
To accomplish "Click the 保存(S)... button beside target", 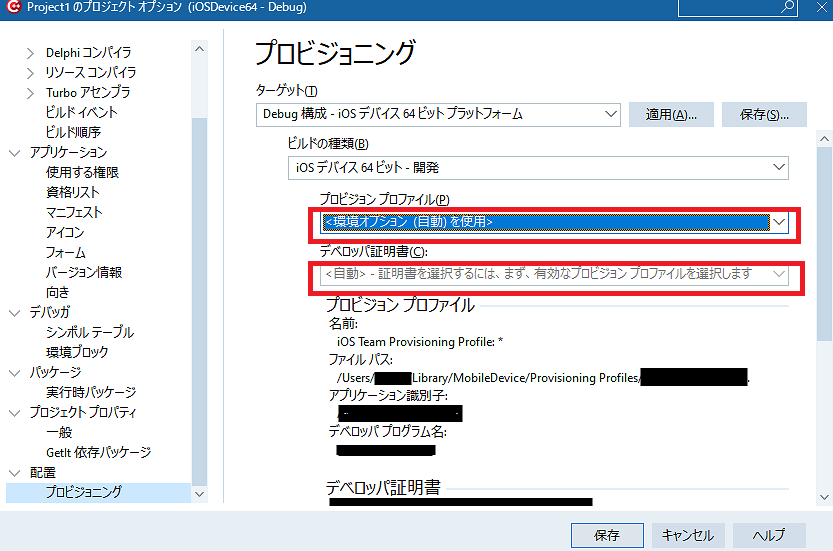I will [764, 114].
